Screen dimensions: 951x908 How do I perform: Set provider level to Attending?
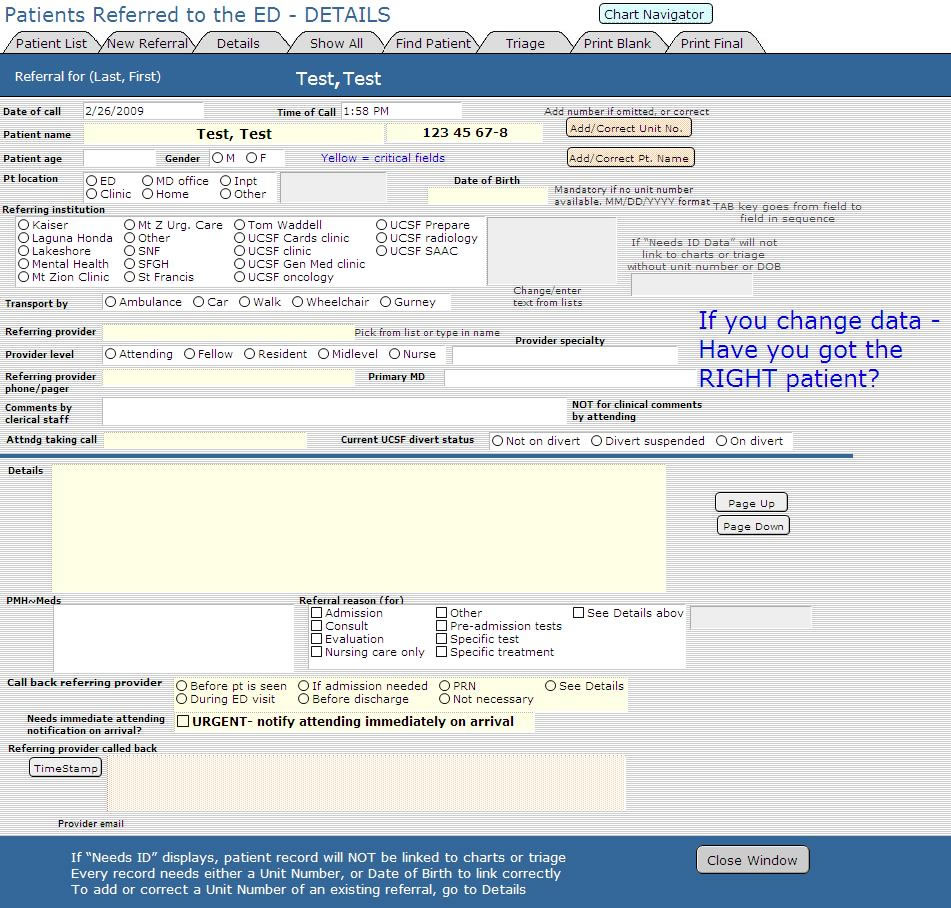pyautogui.click(x=111, y=354)
